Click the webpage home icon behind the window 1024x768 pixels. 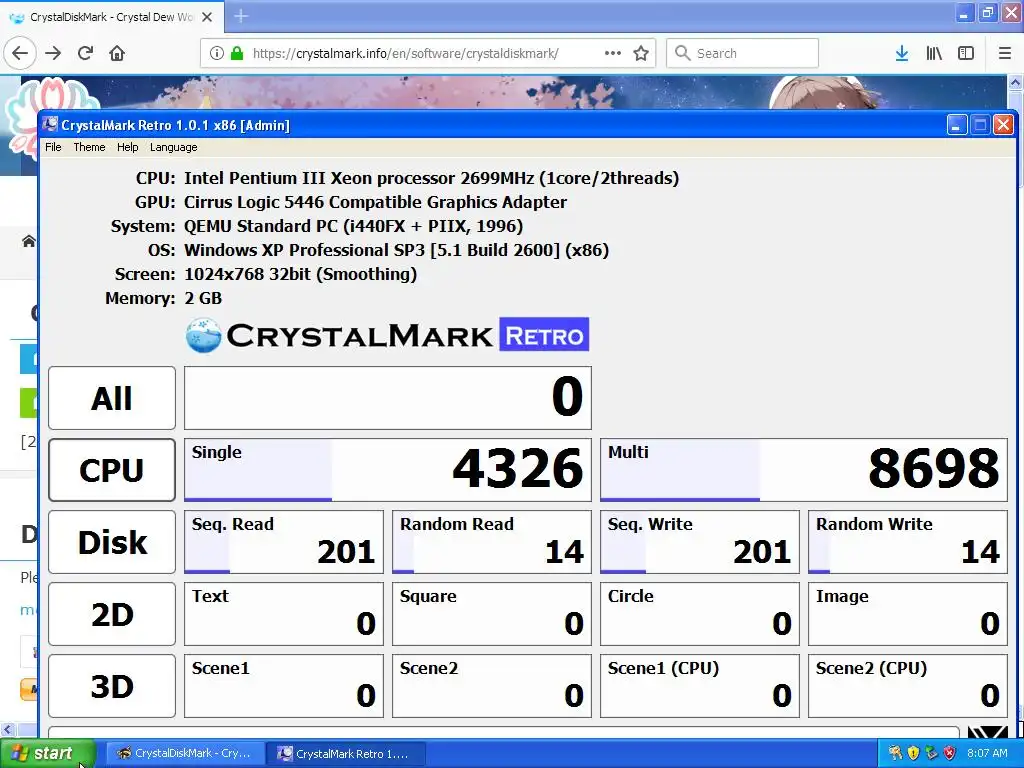(x=28, y=242)
